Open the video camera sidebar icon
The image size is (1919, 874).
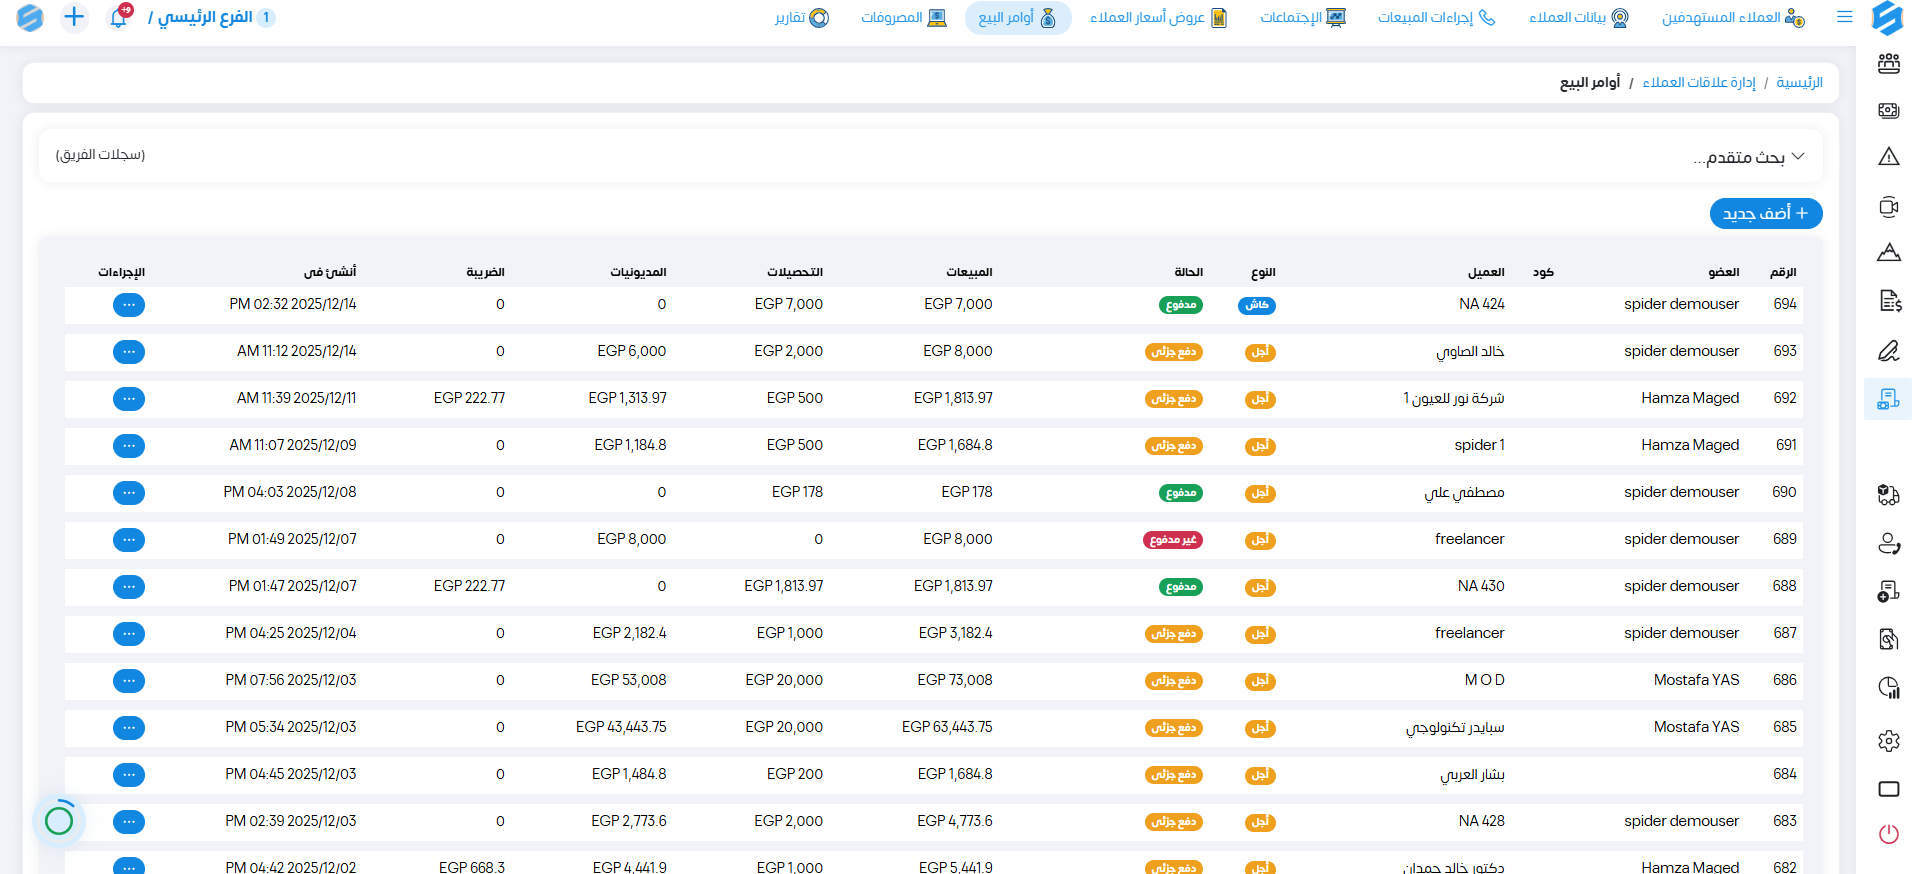pos(1888,207)
